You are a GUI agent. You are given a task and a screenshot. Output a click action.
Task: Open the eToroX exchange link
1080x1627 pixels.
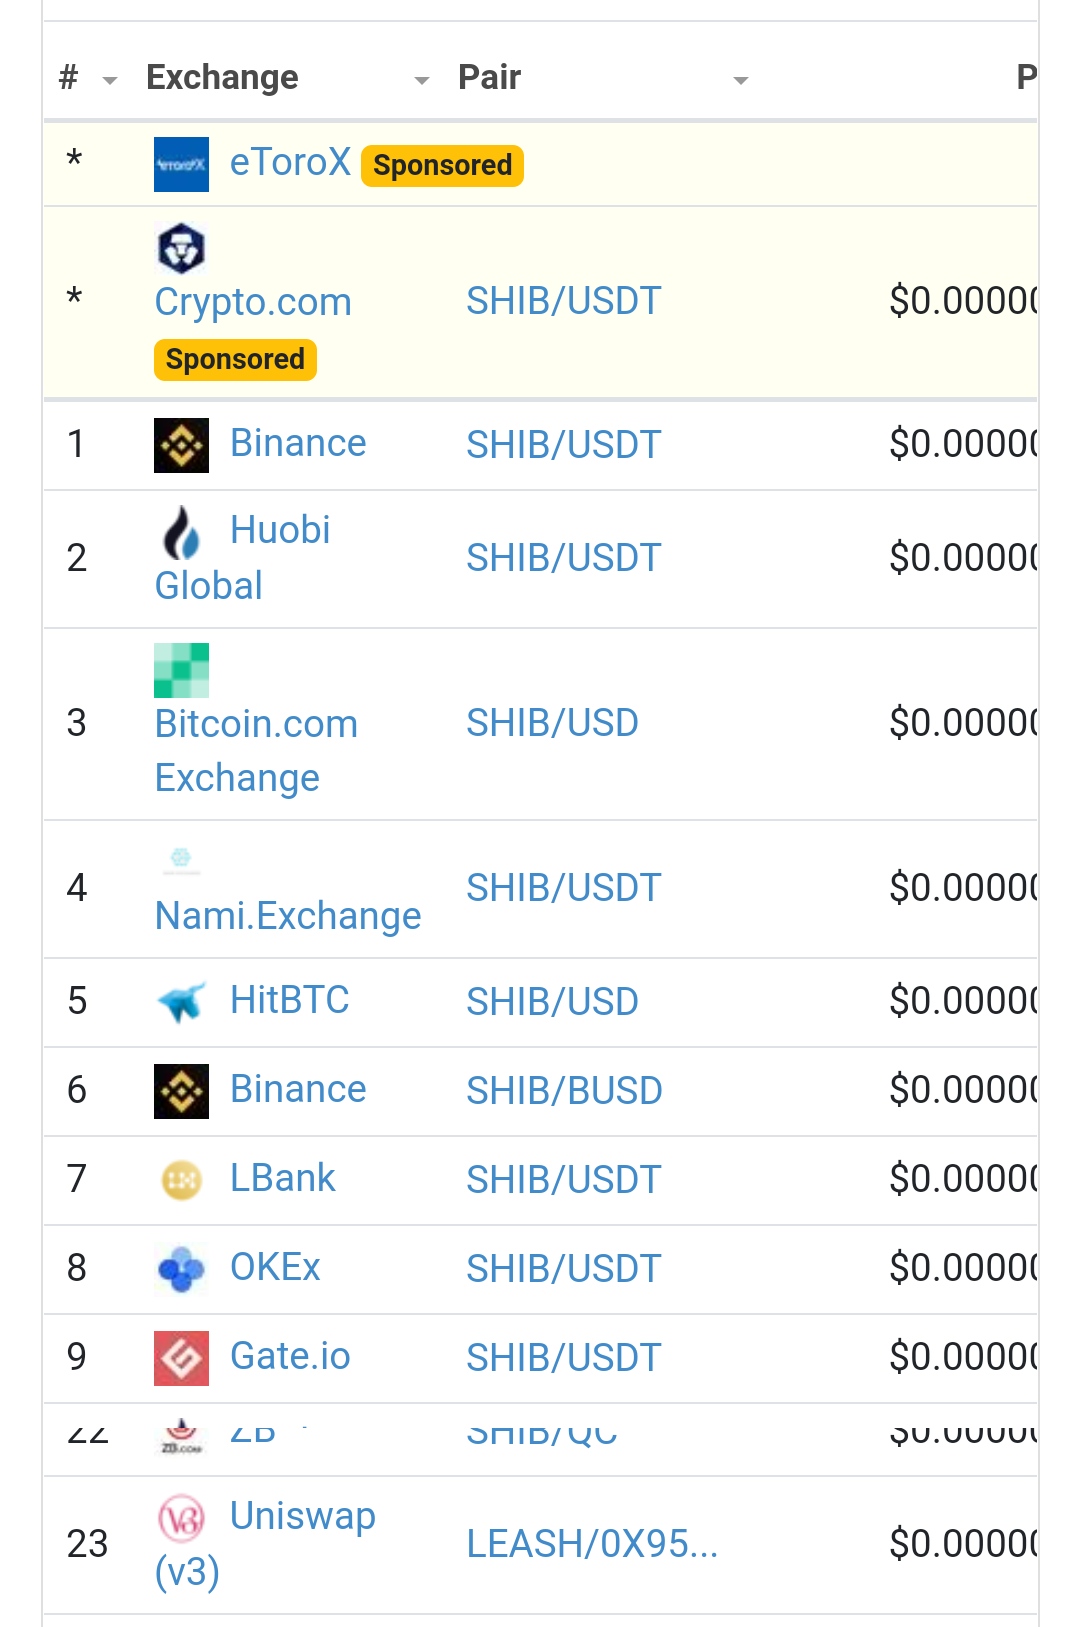290,162
